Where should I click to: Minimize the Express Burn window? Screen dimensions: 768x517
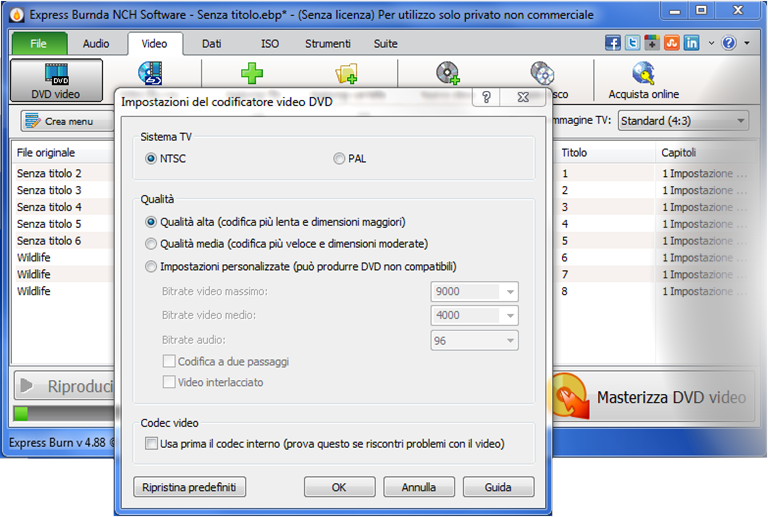(x=675, y=11)
